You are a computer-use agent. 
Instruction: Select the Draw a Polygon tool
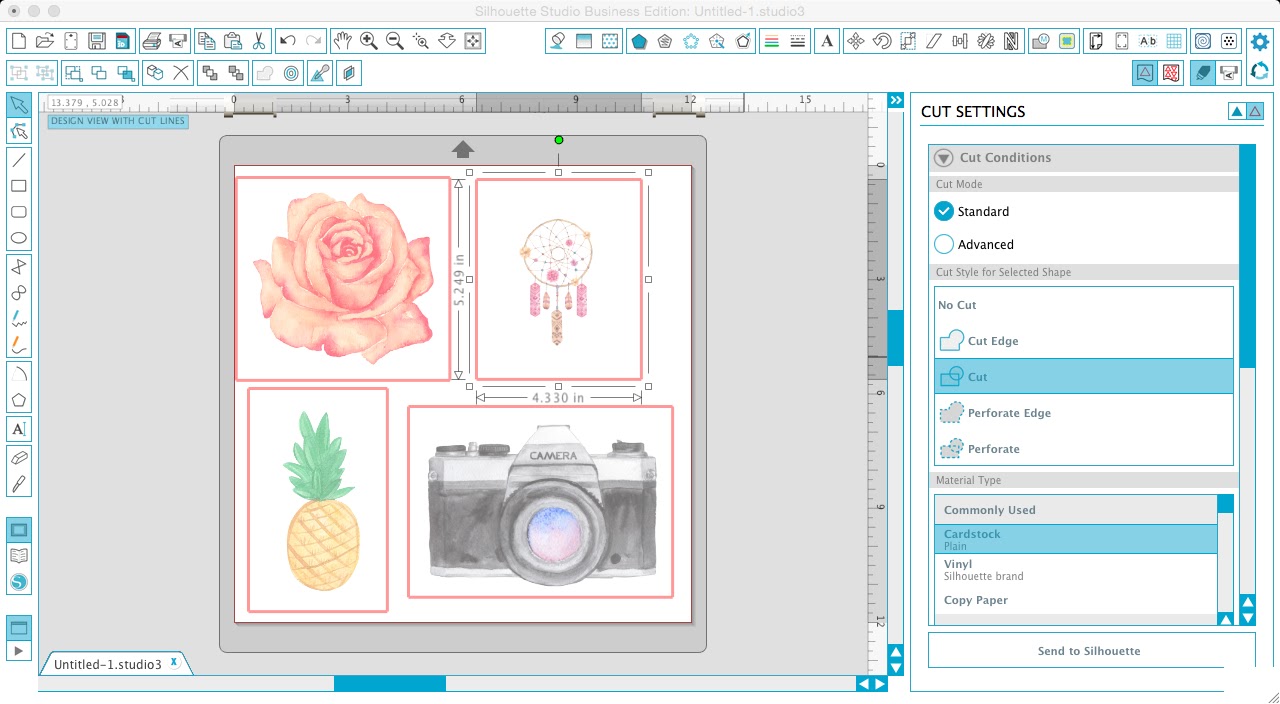(x=19, y=400)
